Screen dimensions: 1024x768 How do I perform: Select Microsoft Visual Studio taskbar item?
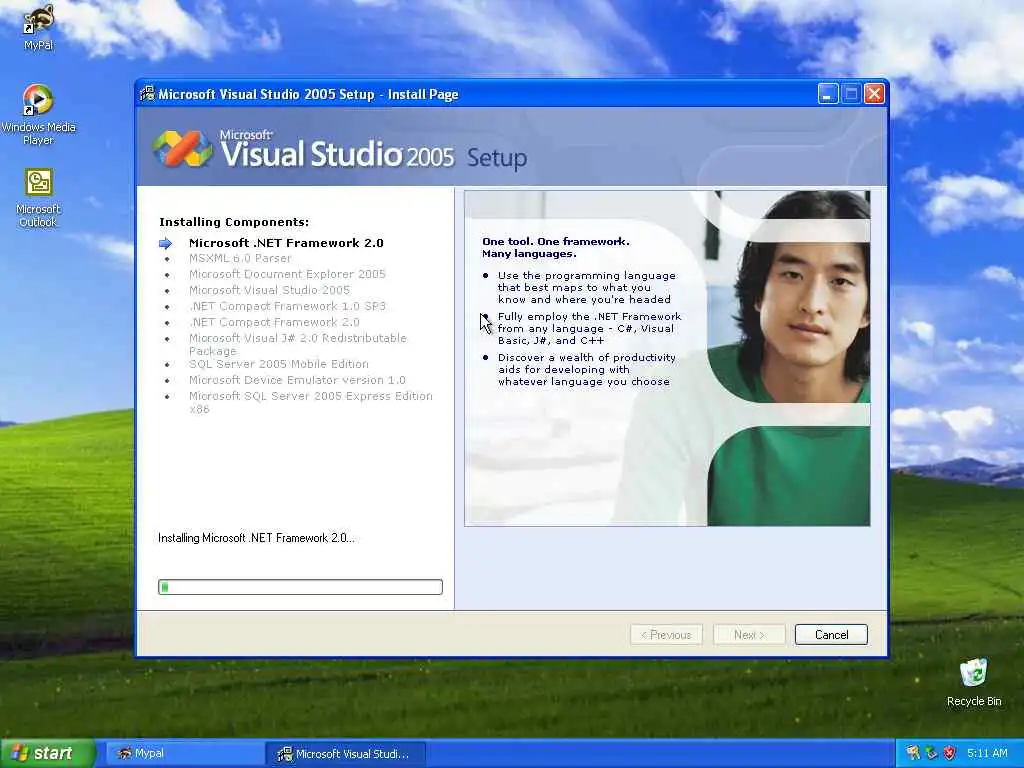pyautogui.click(x=346, y=754)
